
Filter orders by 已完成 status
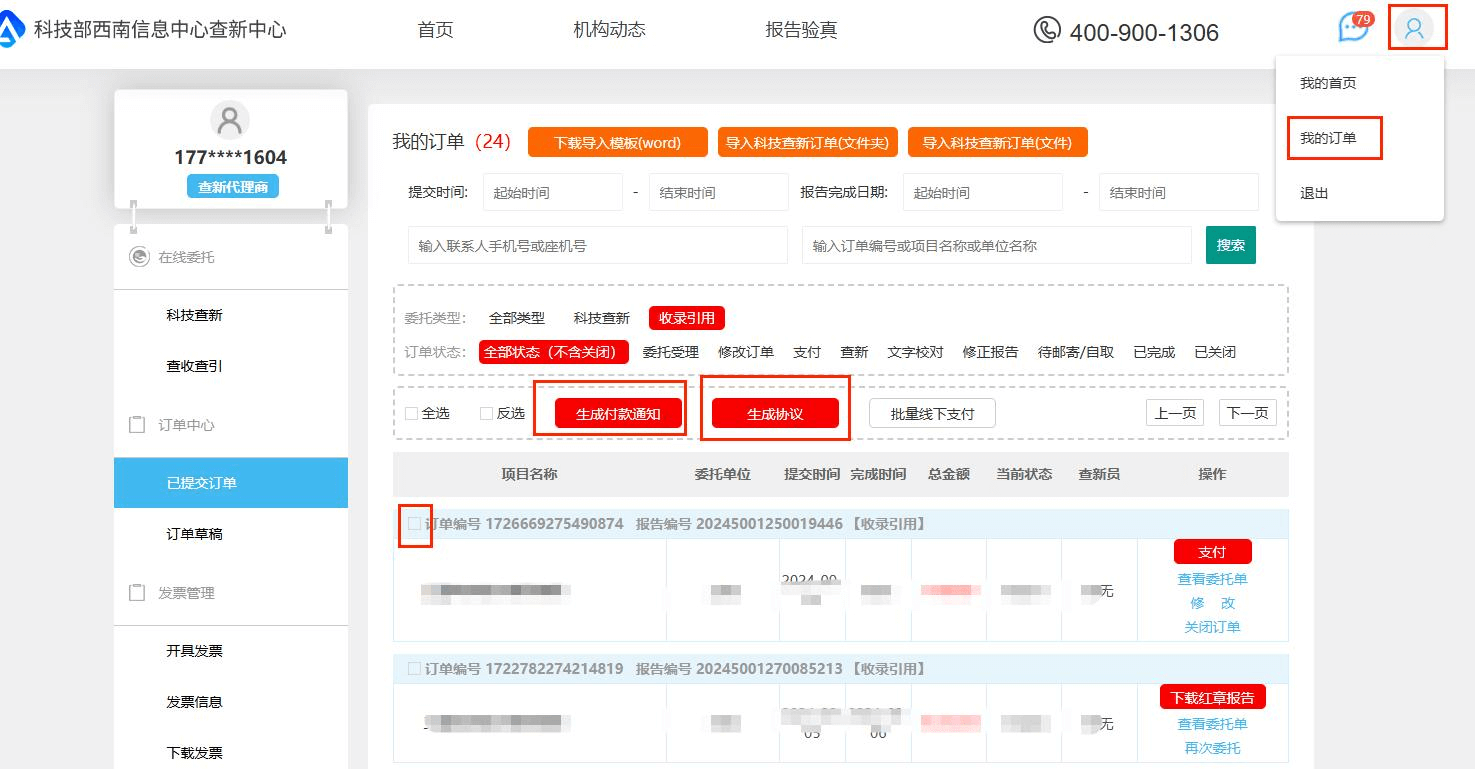click(1154, 352)
